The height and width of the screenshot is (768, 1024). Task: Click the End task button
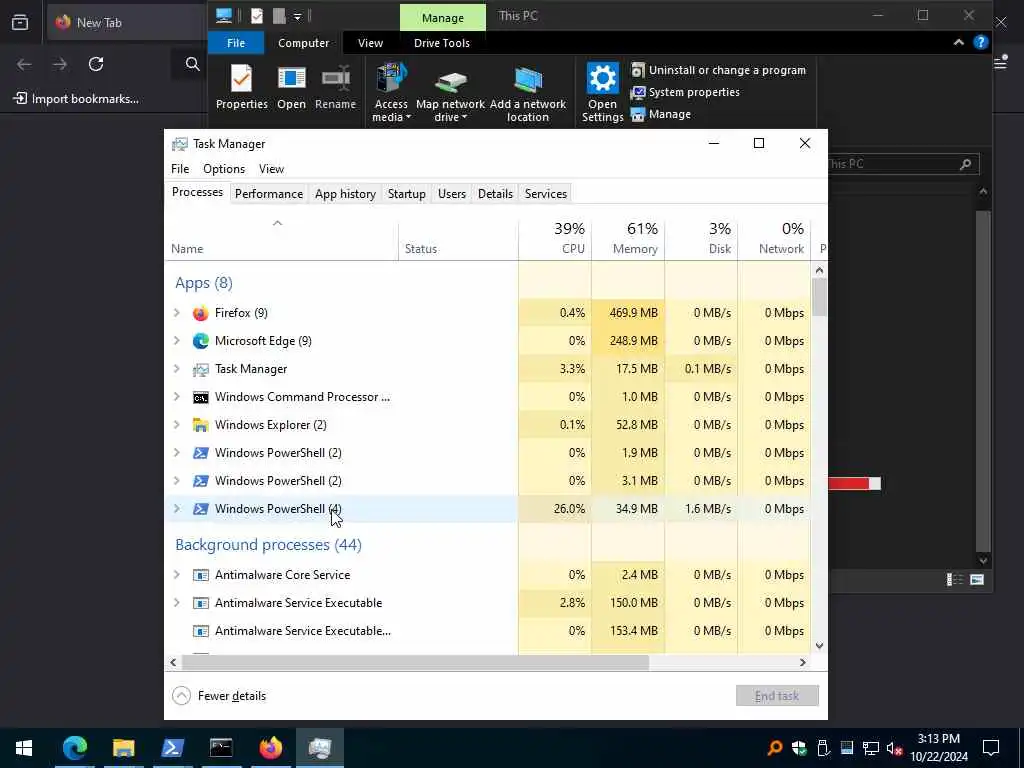(777, 696)
